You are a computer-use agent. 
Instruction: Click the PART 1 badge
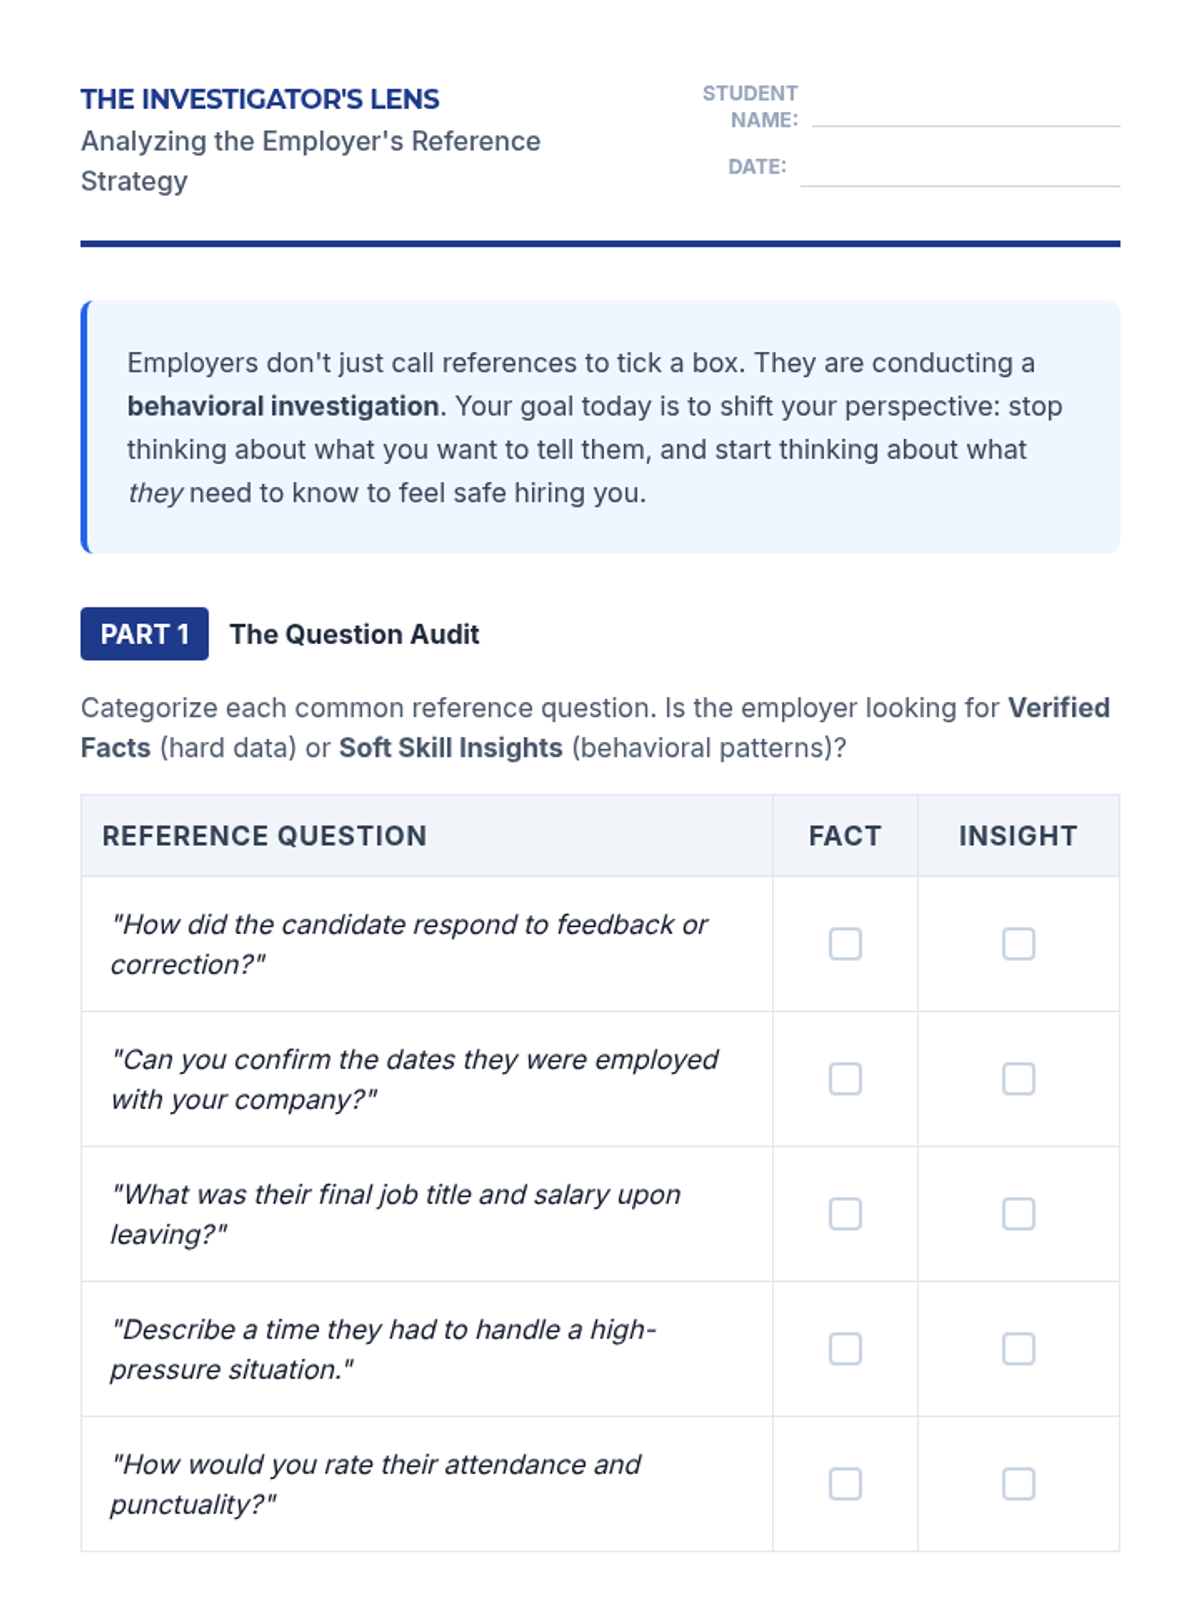coord(145,634)
